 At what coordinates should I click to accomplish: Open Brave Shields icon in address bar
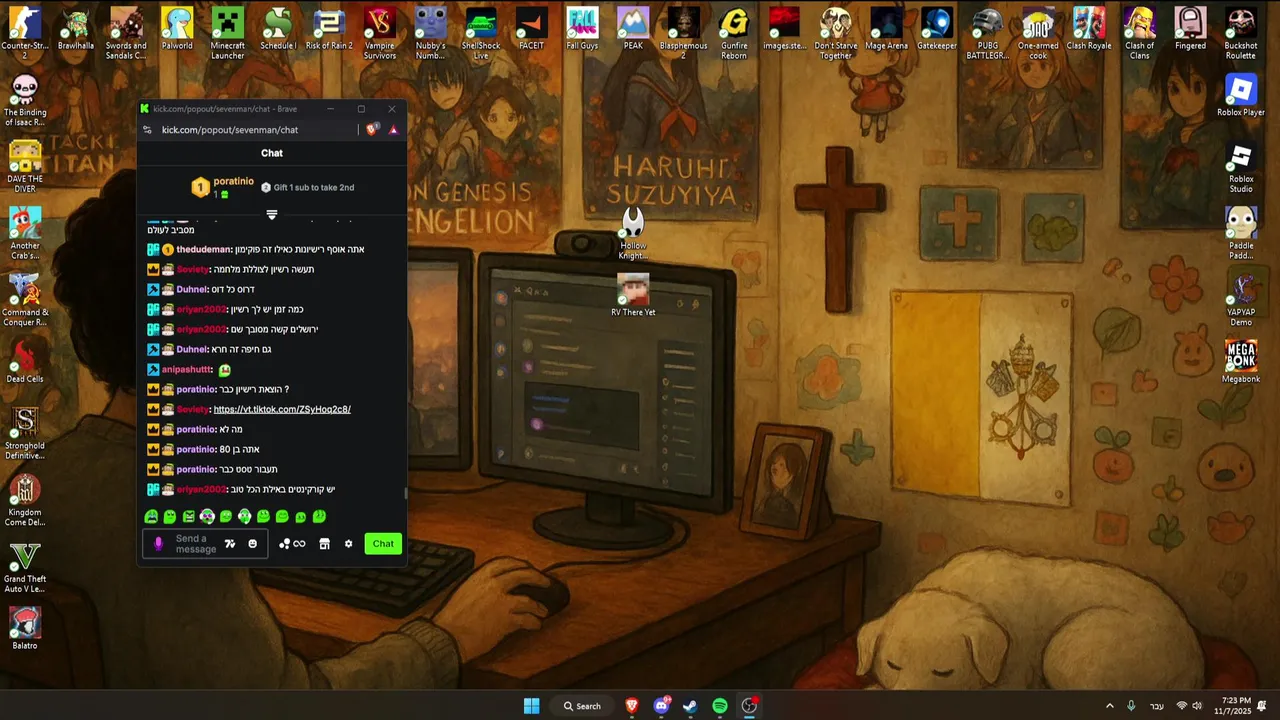pyautogui.click(x=372, y=129)
